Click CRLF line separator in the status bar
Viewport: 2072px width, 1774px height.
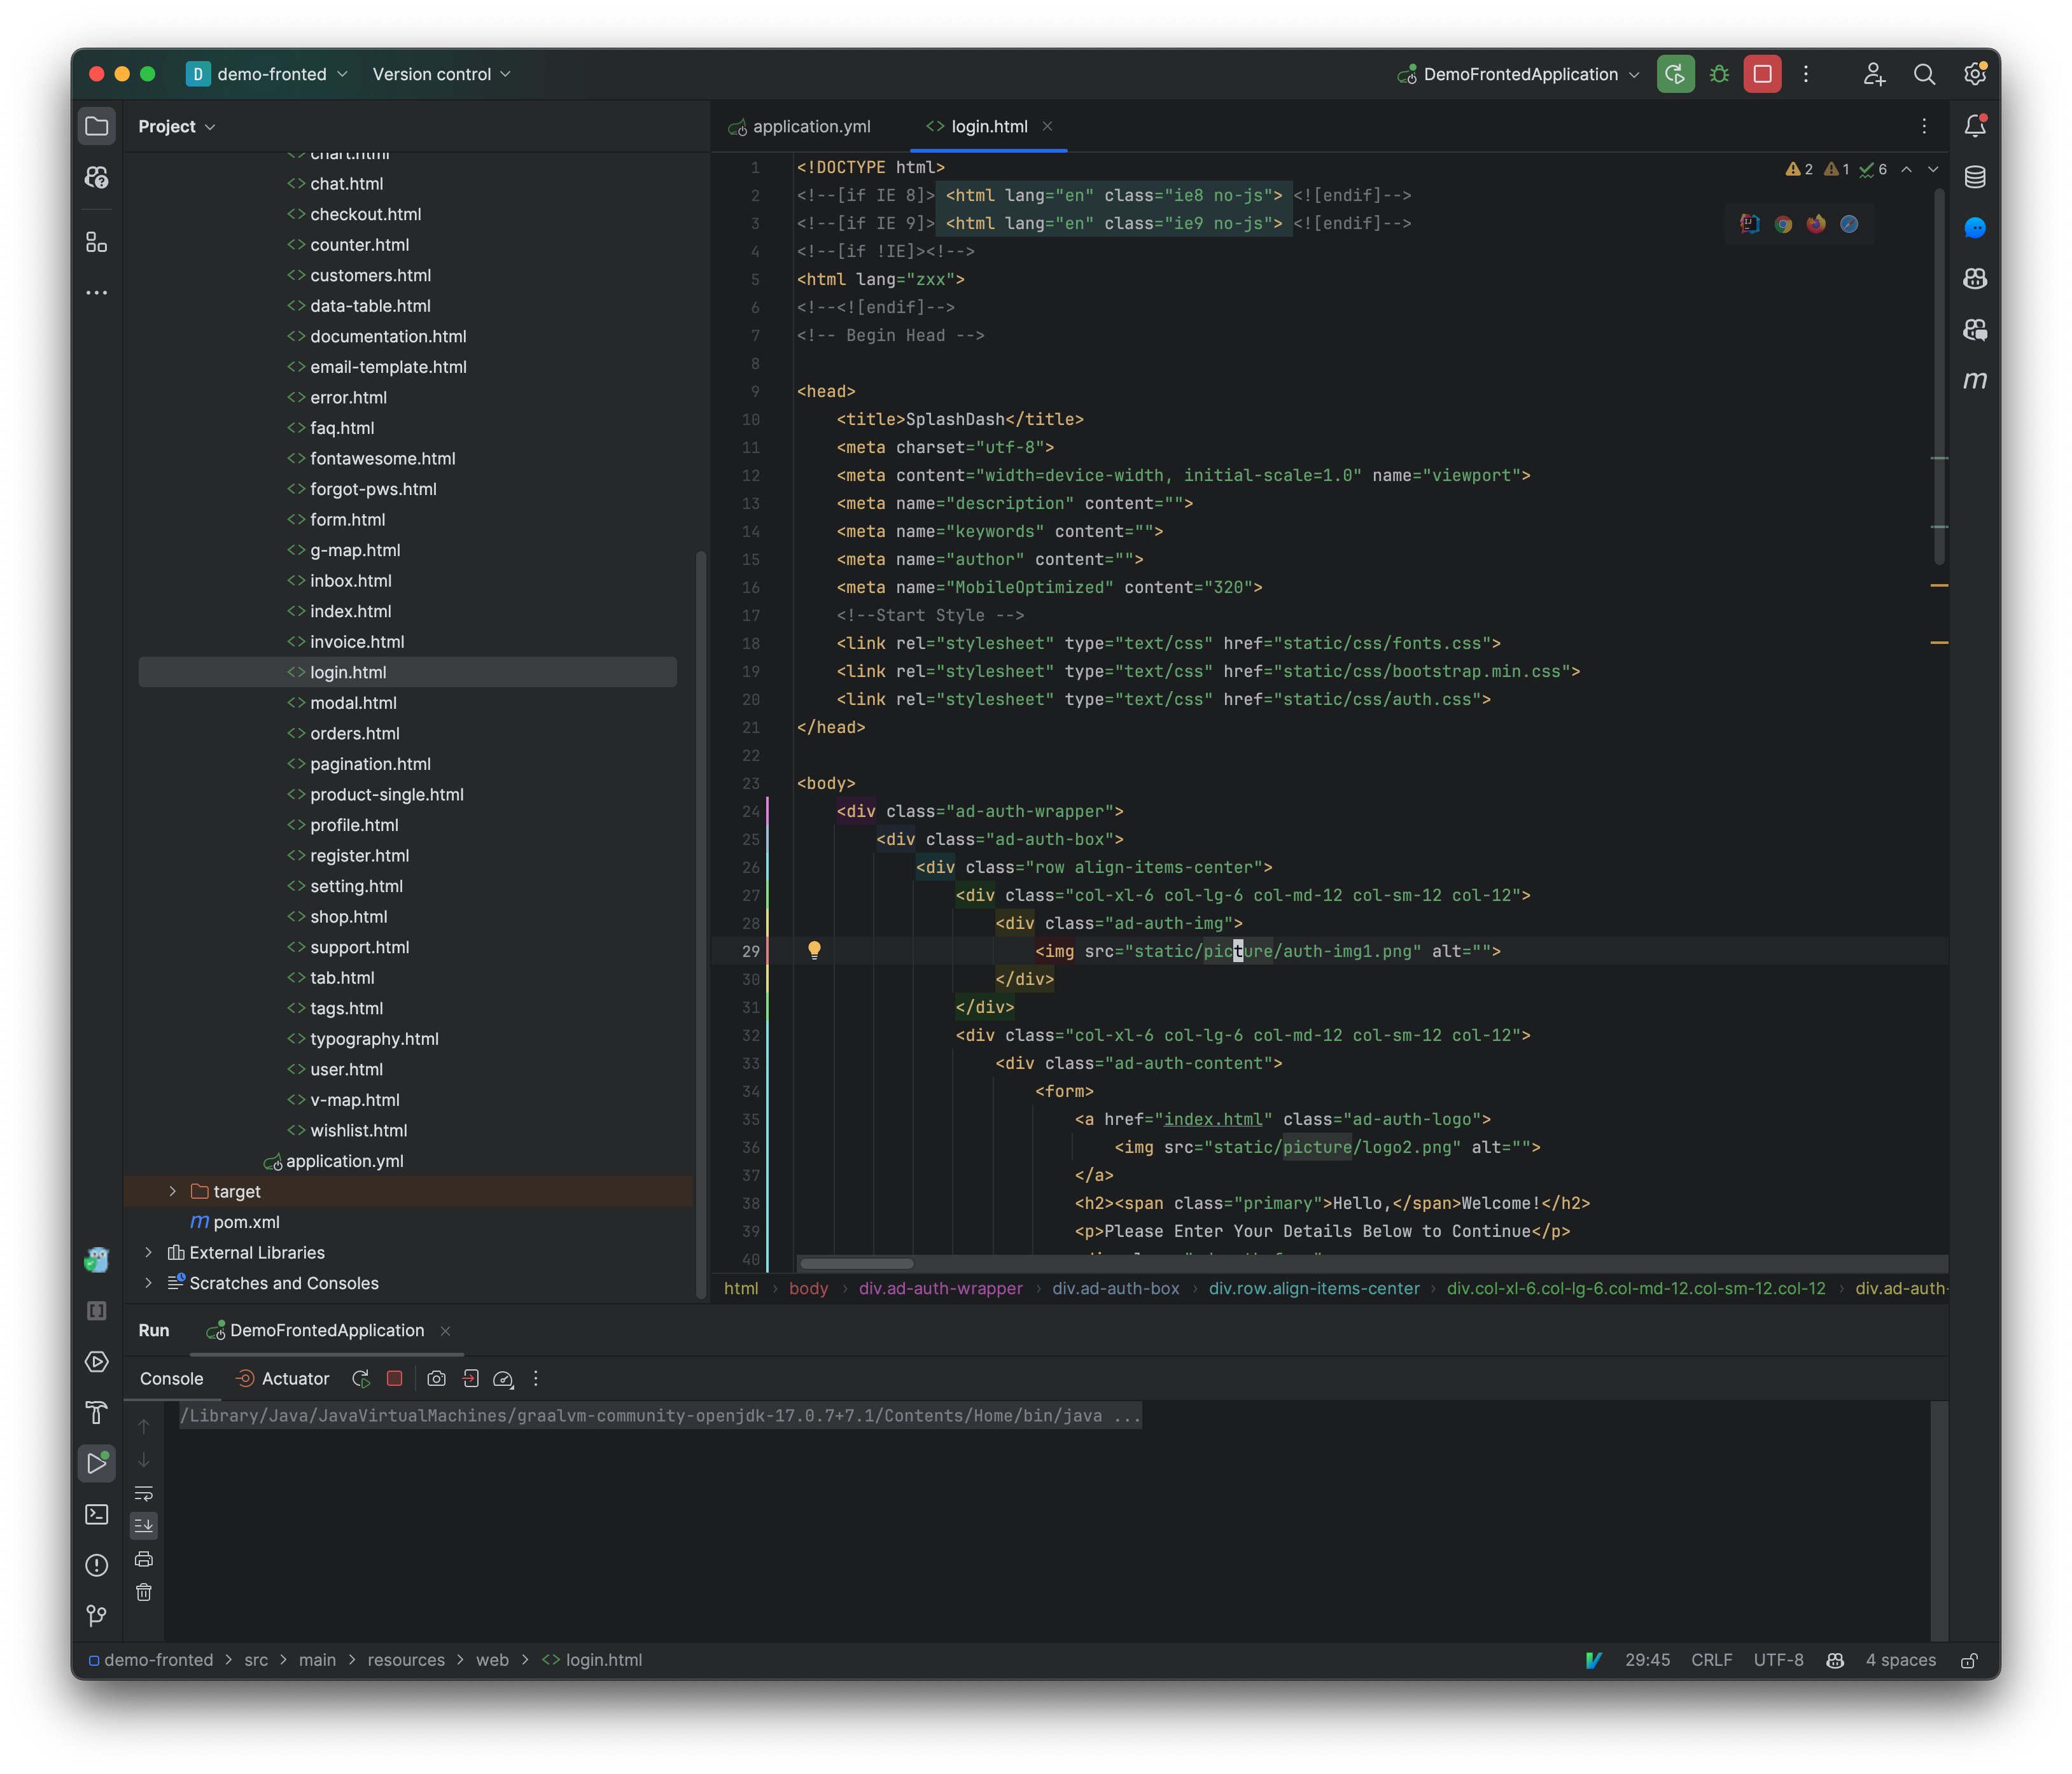[x=1712, y=1660]
